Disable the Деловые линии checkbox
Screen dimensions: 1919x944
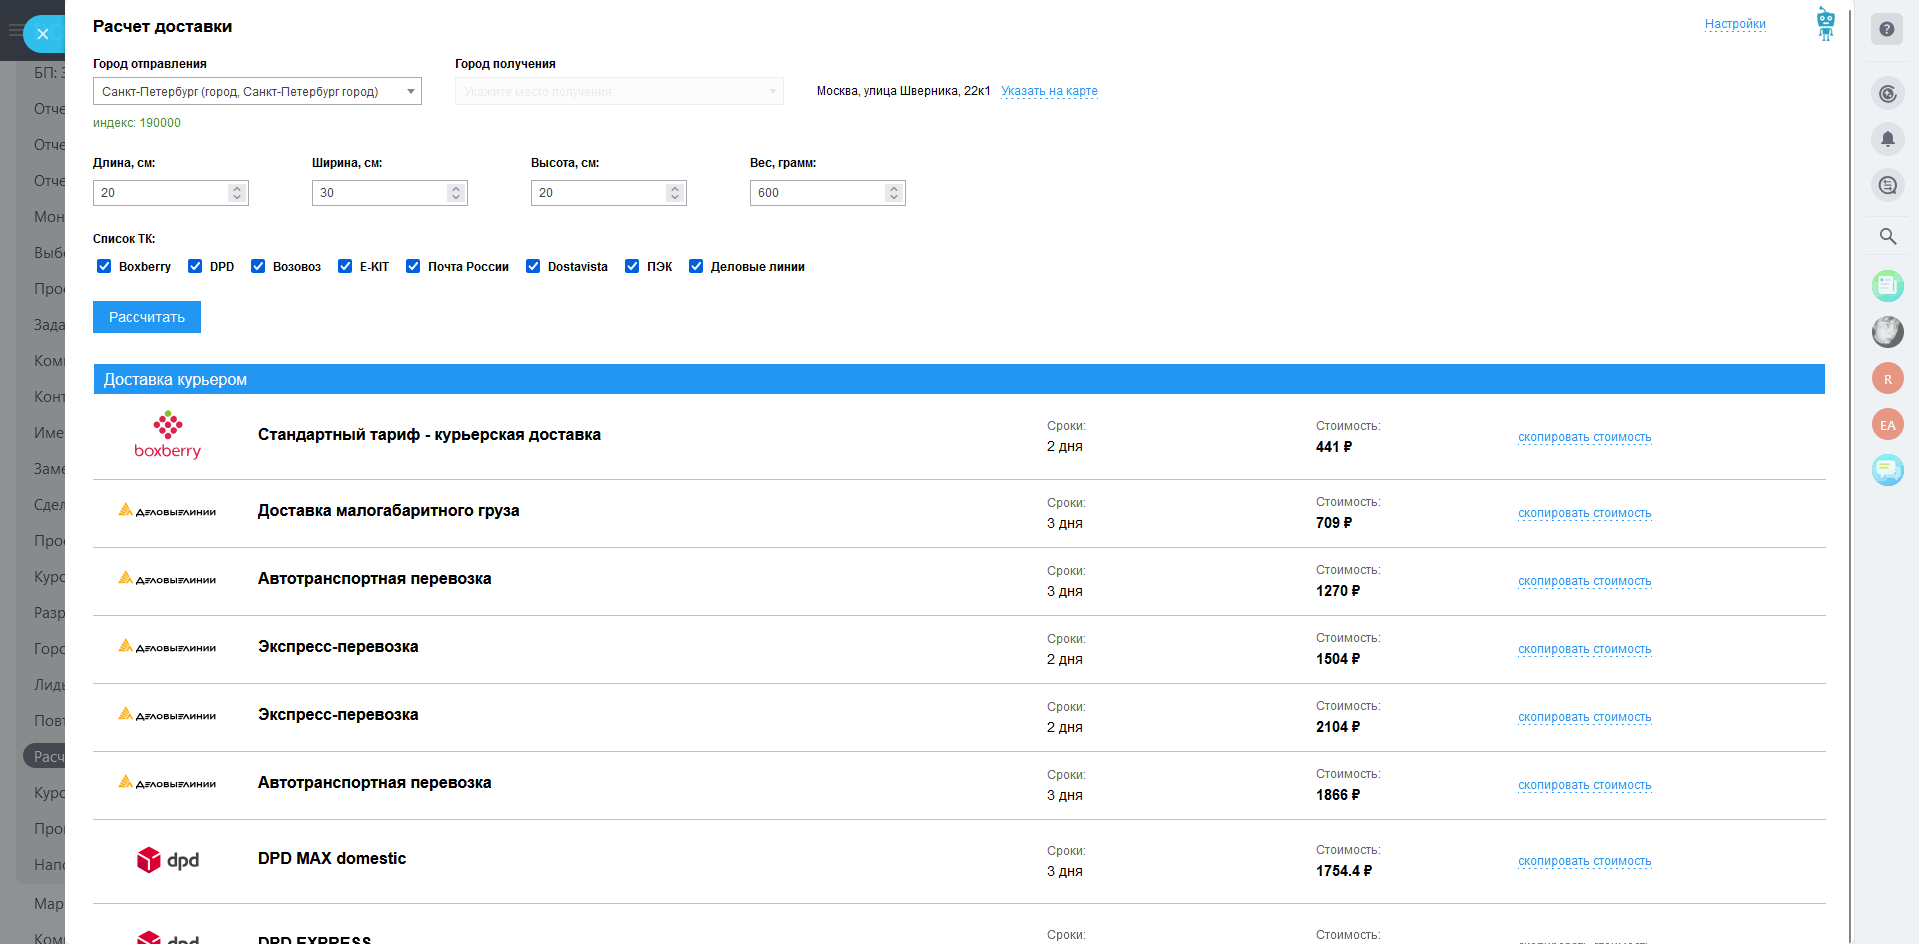pyautogui.click(x=696, y=266)
